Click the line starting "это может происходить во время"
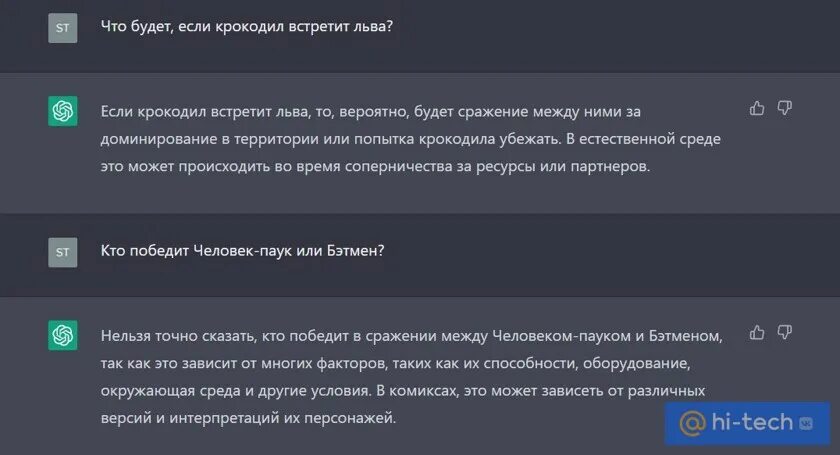This screenshot has width=840, height=455. [375, 167]
